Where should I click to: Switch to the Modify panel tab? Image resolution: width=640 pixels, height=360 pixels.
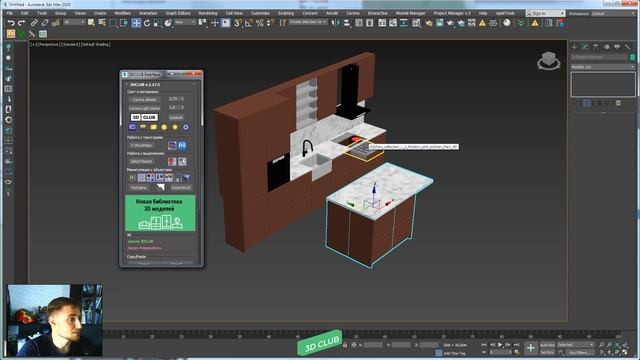[585, 47]
